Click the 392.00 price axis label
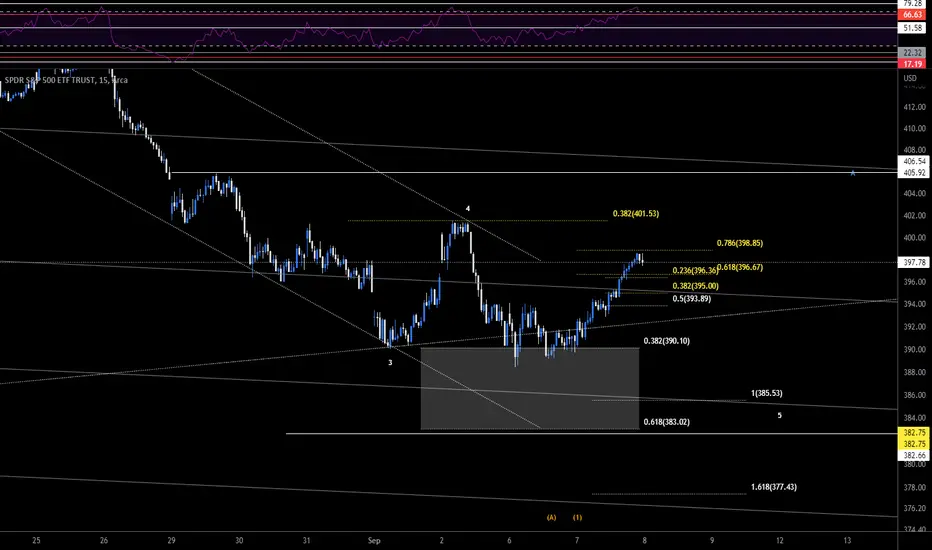This screenshot has height=550, width=932. click(x=914, y=327)
